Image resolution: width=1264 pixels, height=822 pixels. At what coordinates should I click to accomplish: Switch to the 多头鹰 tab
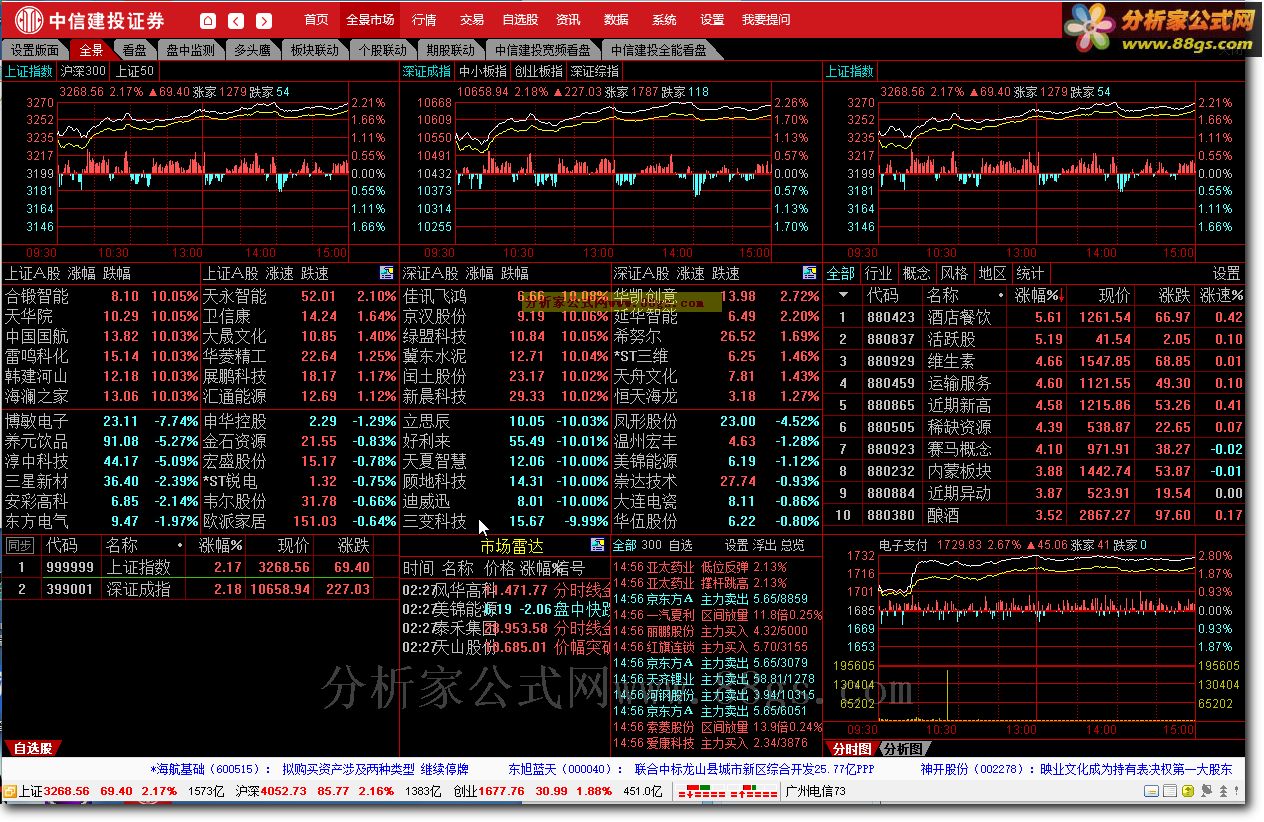coord(252,50)
